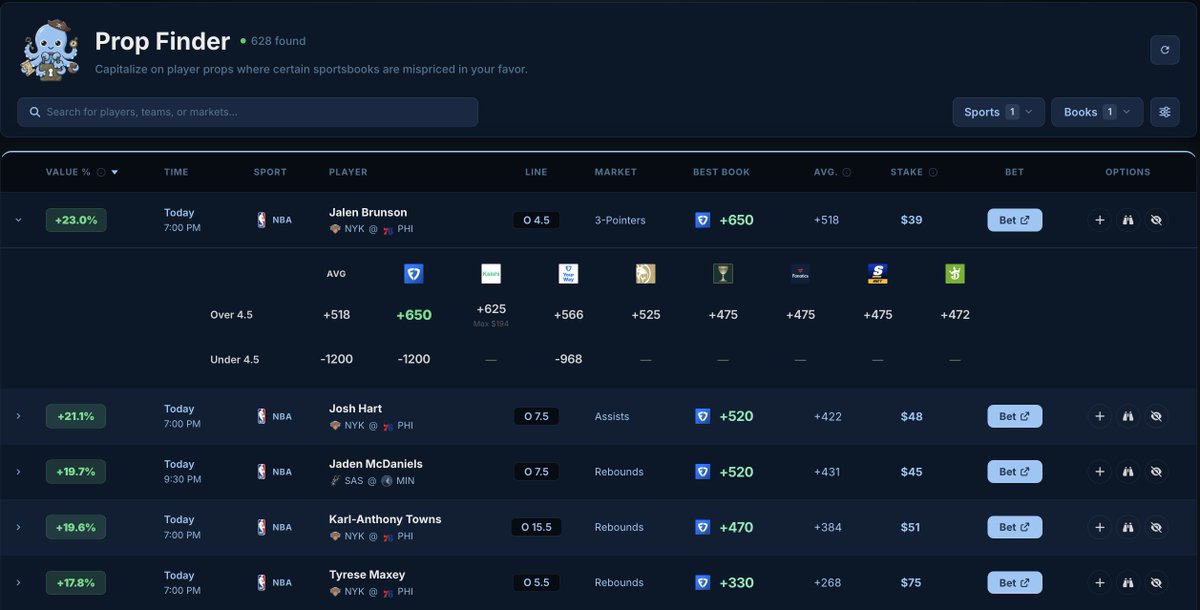Add Tyrese Maxey prop with plus icon
This screenshot has height=610, width=1200.
pos(1100,583)
